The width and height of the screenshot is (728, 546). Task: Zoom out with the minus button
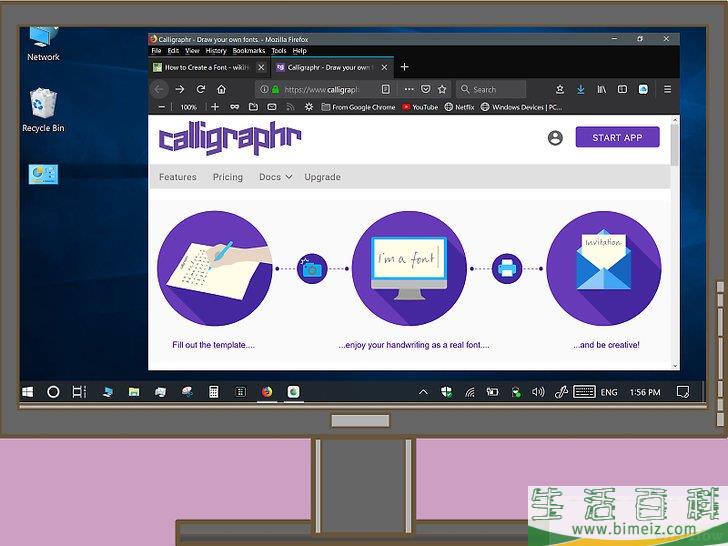click(162, 107)
